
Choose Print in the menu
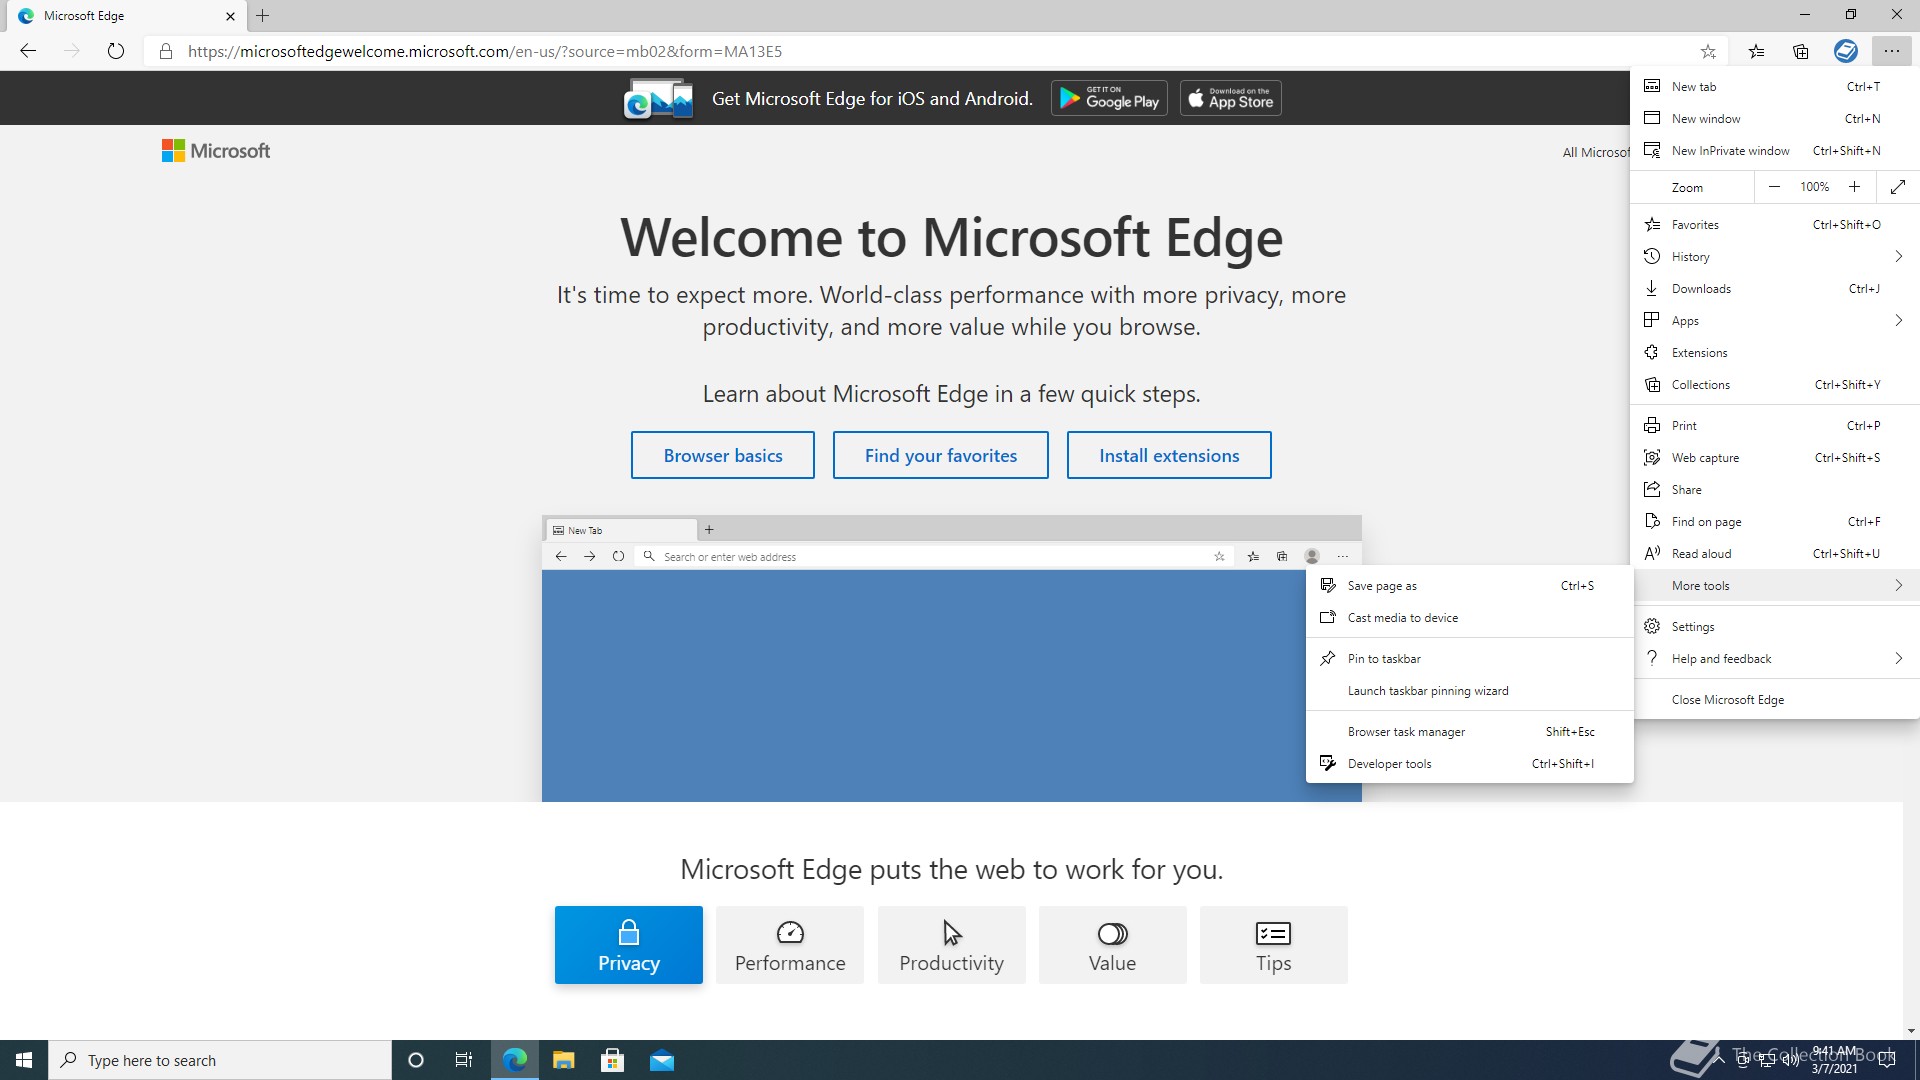click(x=1775, y=426)
